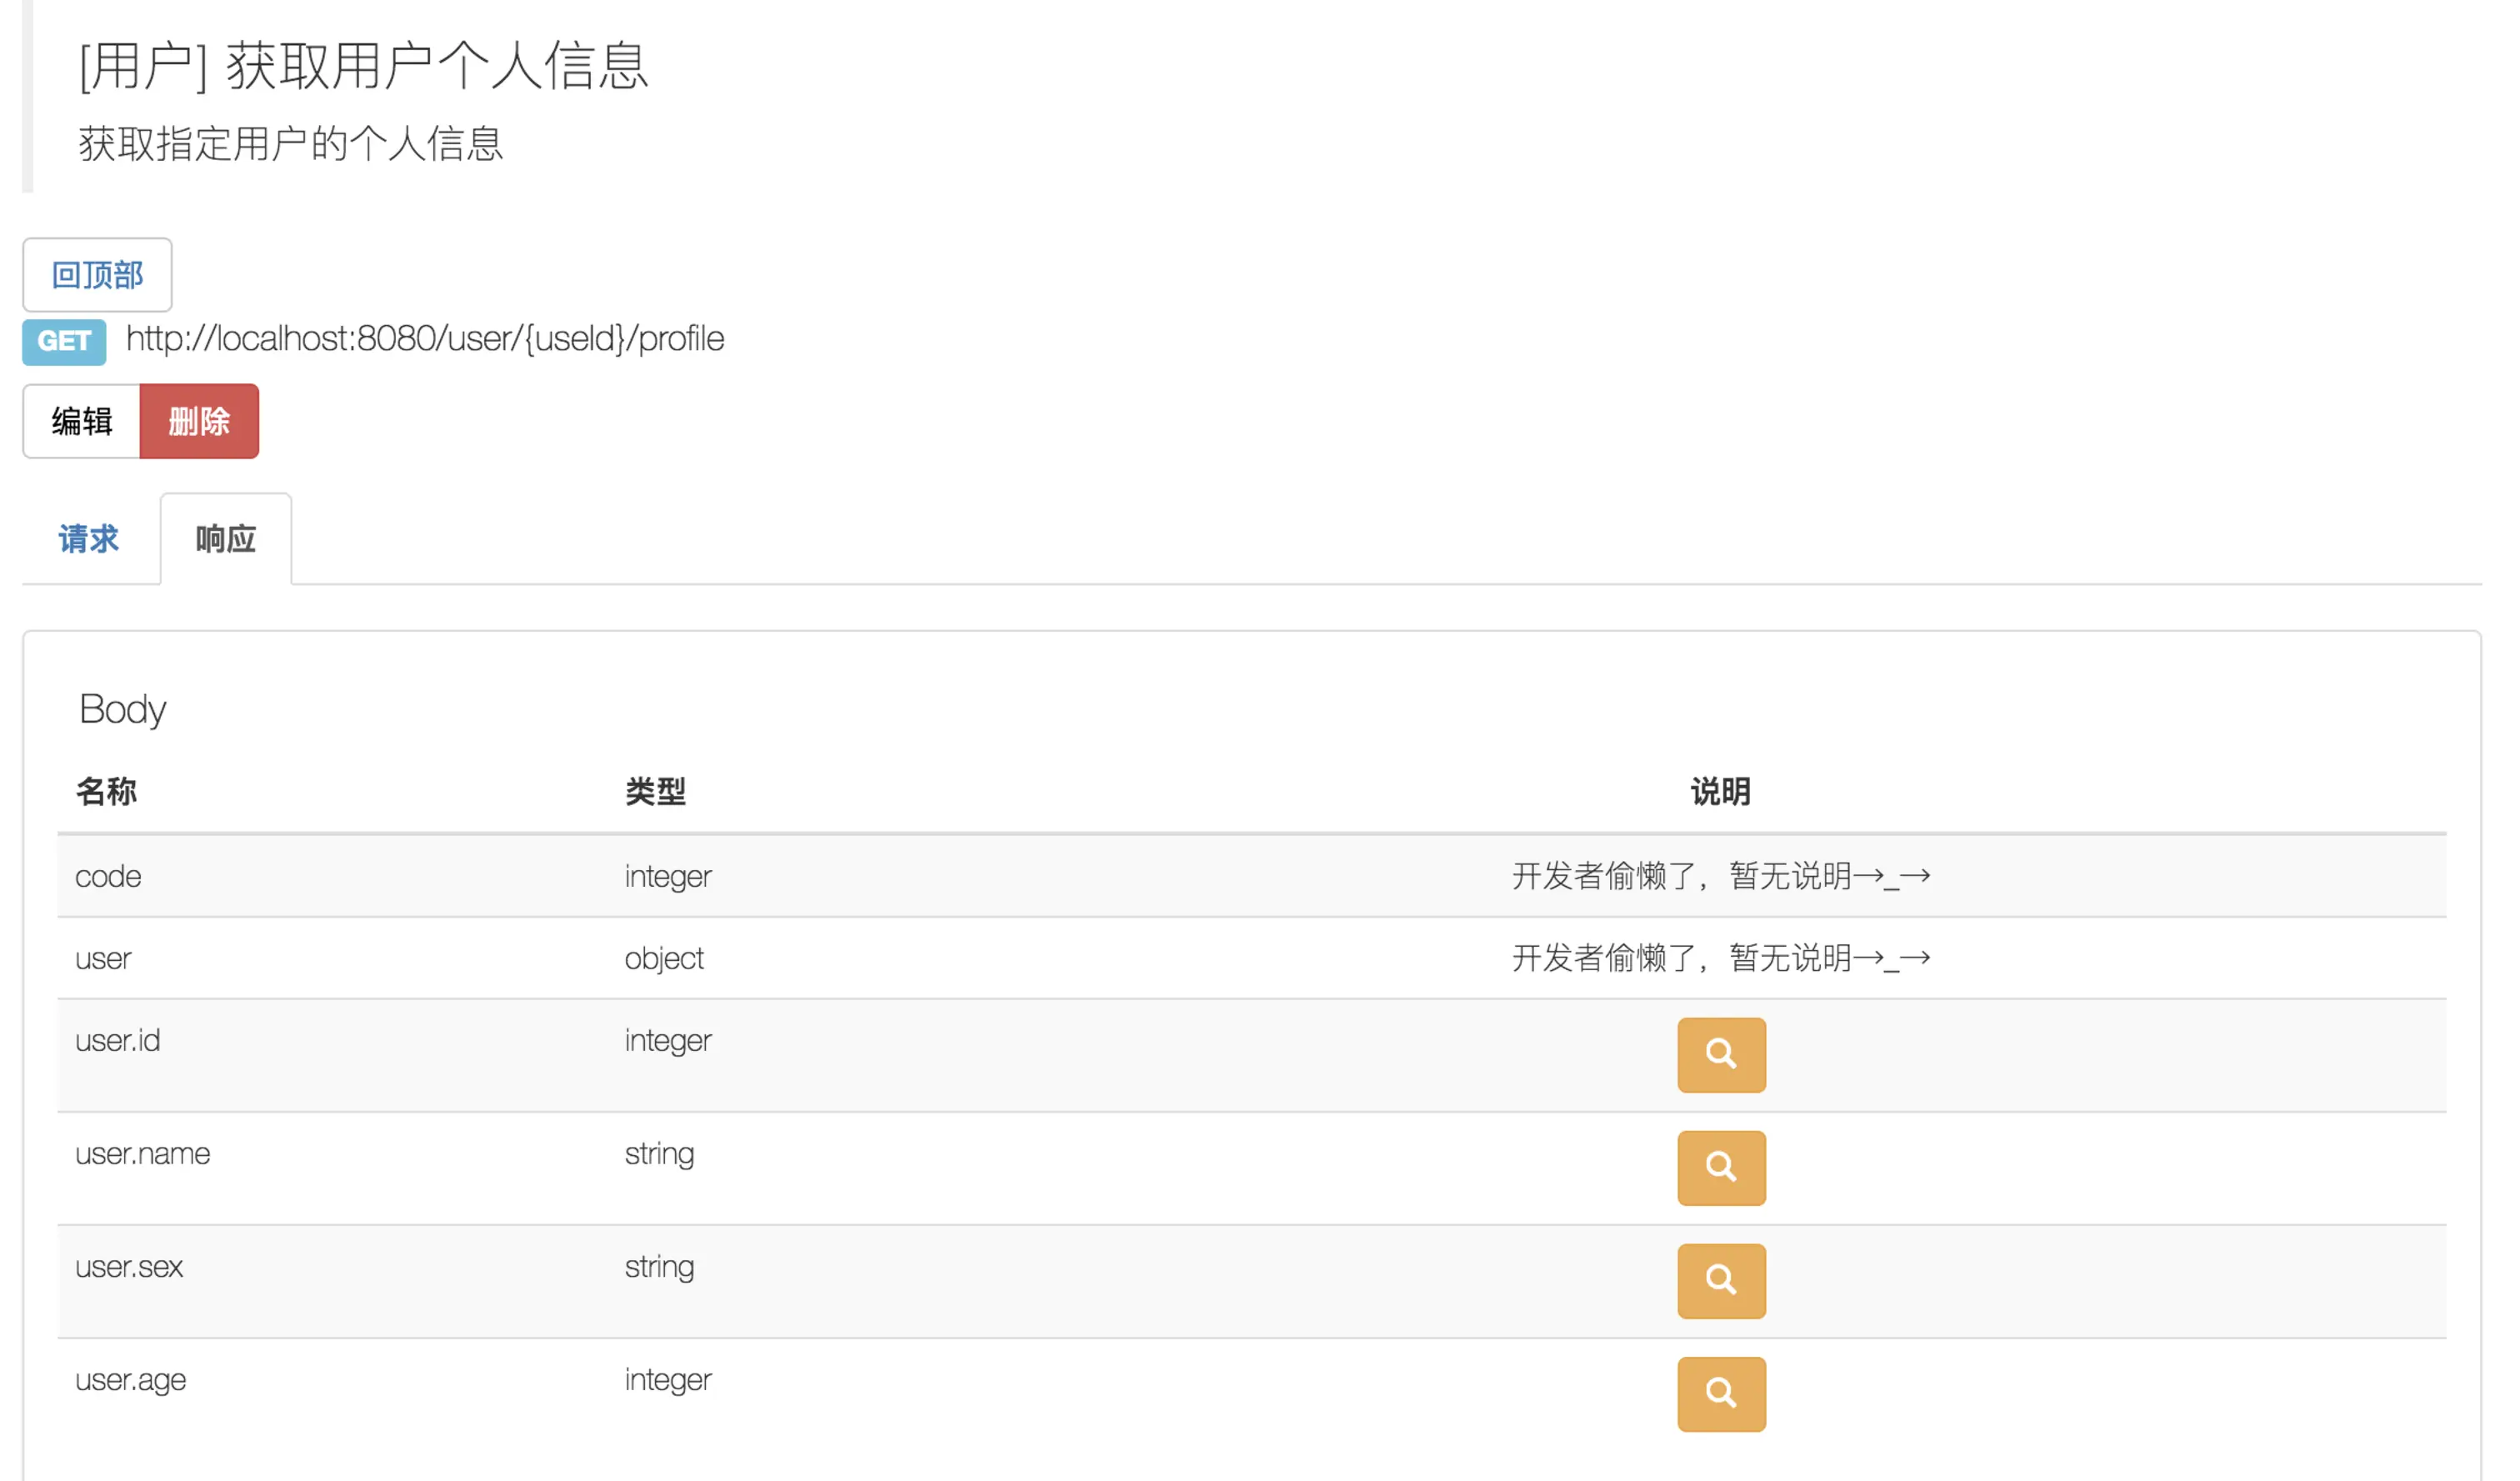Screen dimensions: 2520x1481
Task: Switch to the 请求 tab
Action: (88, 539)
